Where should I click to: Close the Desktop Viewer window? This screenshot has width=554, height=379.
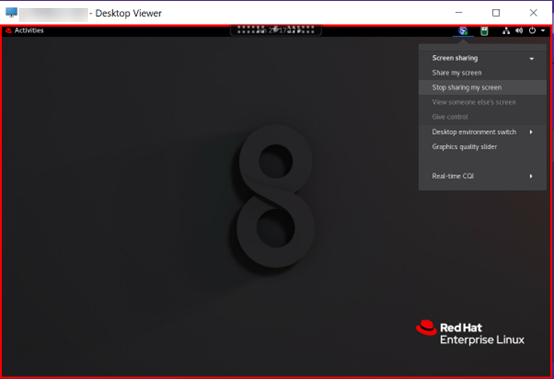[534, 13]
